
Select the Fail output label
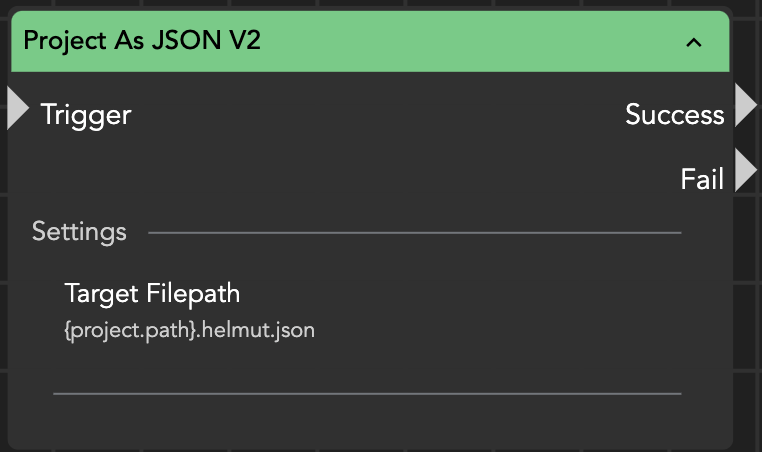[x=702, y=179]
